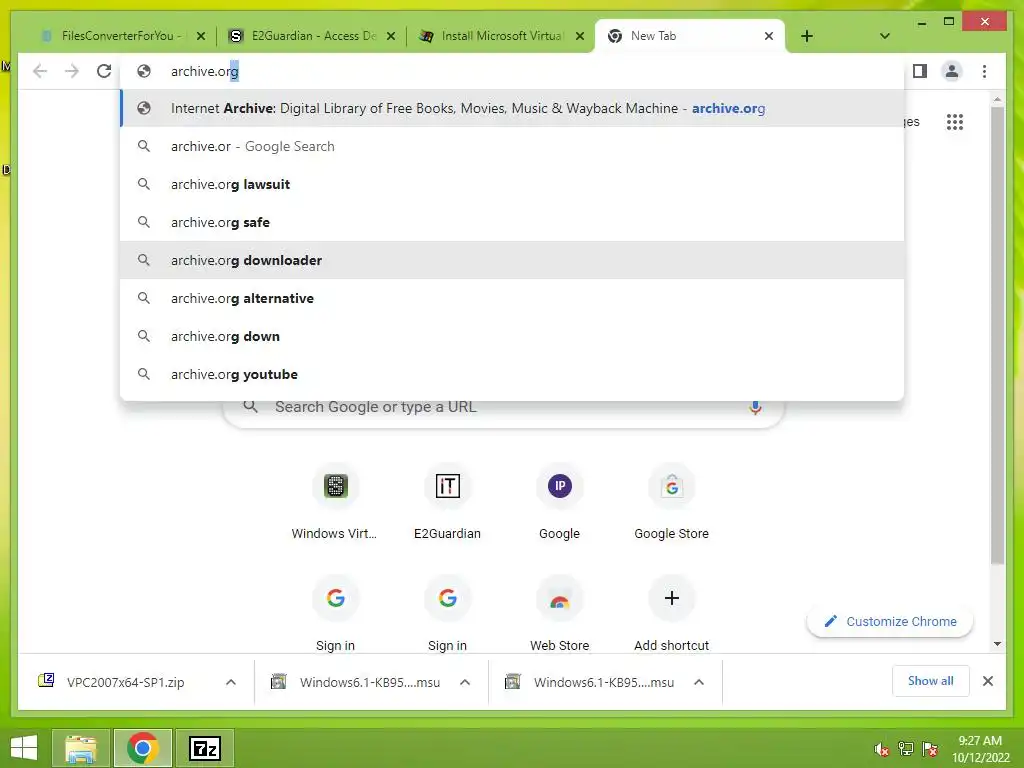
Task: Open Google apps grid
Action: coord(955,121)
